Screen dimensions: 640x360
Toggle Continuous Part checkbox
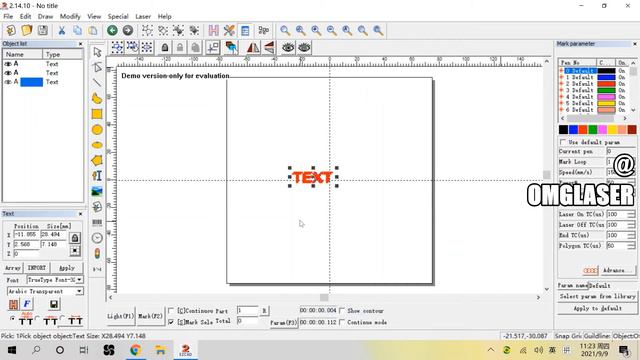(x=171, y=311)
